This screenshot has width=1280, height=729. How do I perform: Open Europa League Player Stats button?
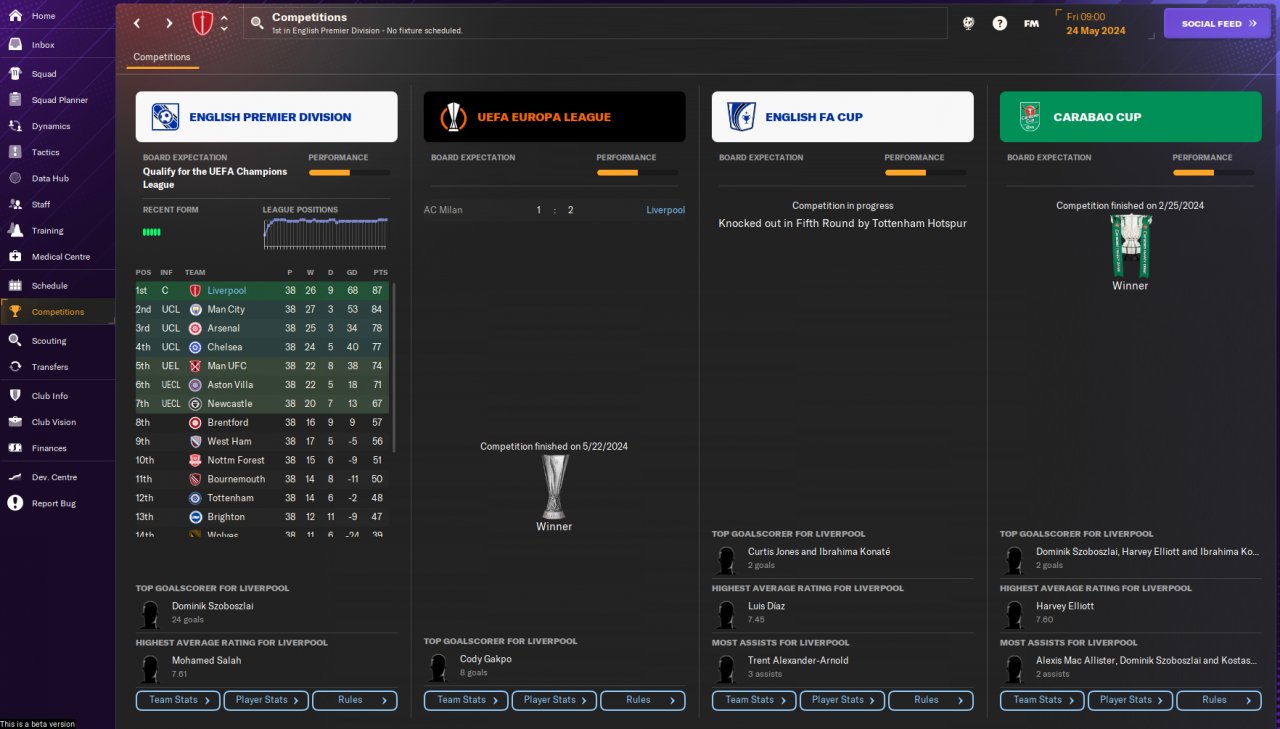click(554, 700)
